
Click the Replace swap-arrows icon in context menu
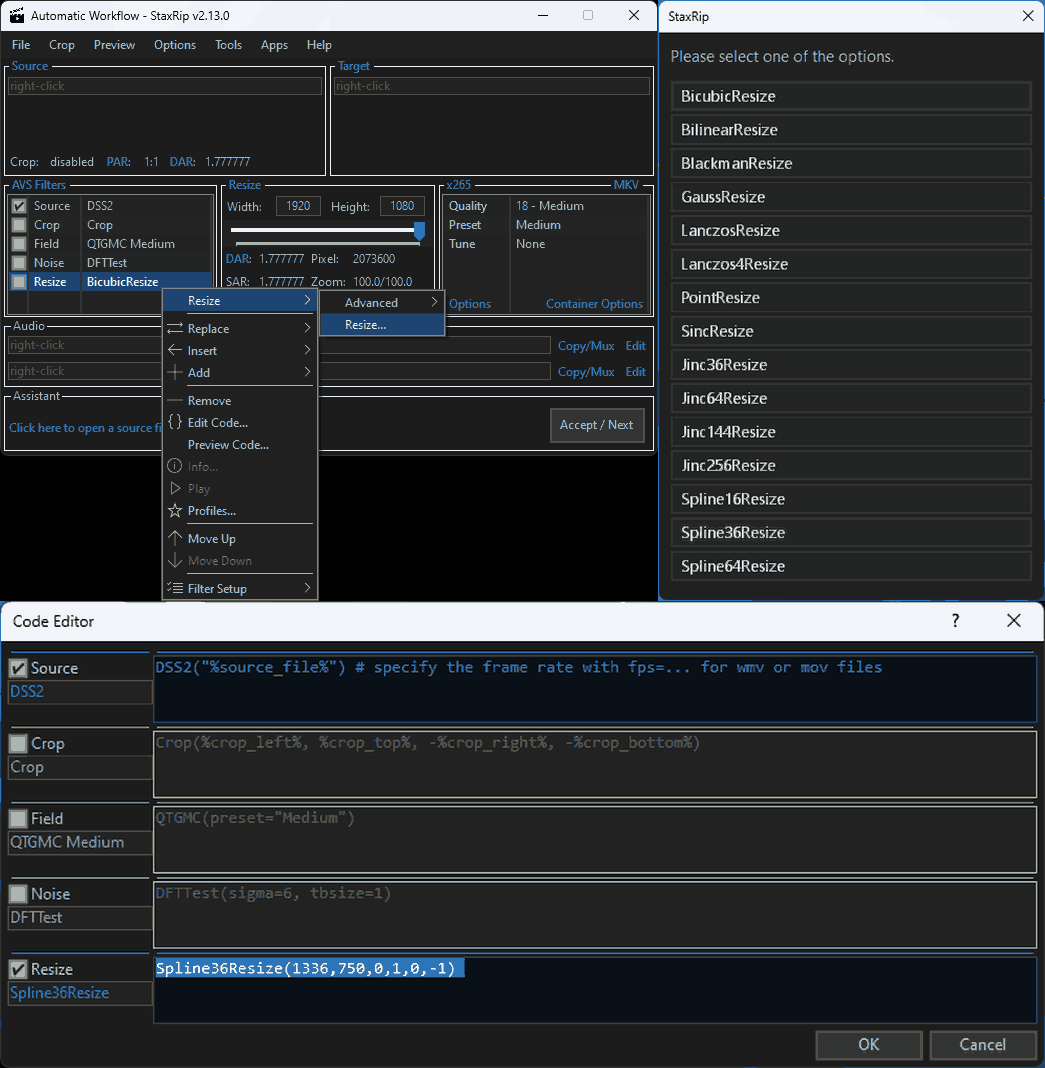tap(175, 328)
